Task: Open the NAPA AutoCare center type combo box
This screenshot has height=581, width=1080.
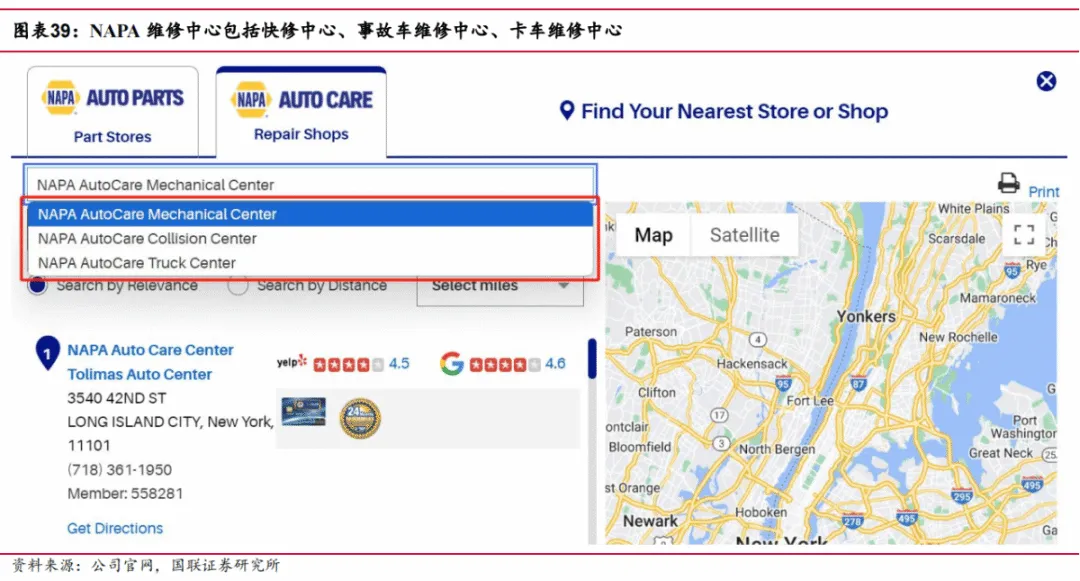Action: click(x=310, y=184)
